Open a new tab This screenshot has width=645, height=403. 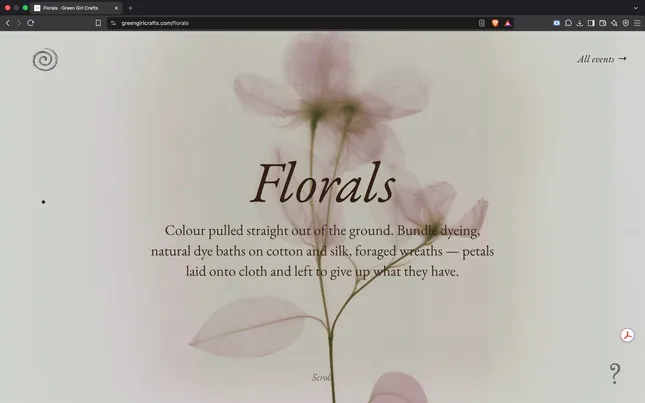pyautogui.click(x=130, y=8)
